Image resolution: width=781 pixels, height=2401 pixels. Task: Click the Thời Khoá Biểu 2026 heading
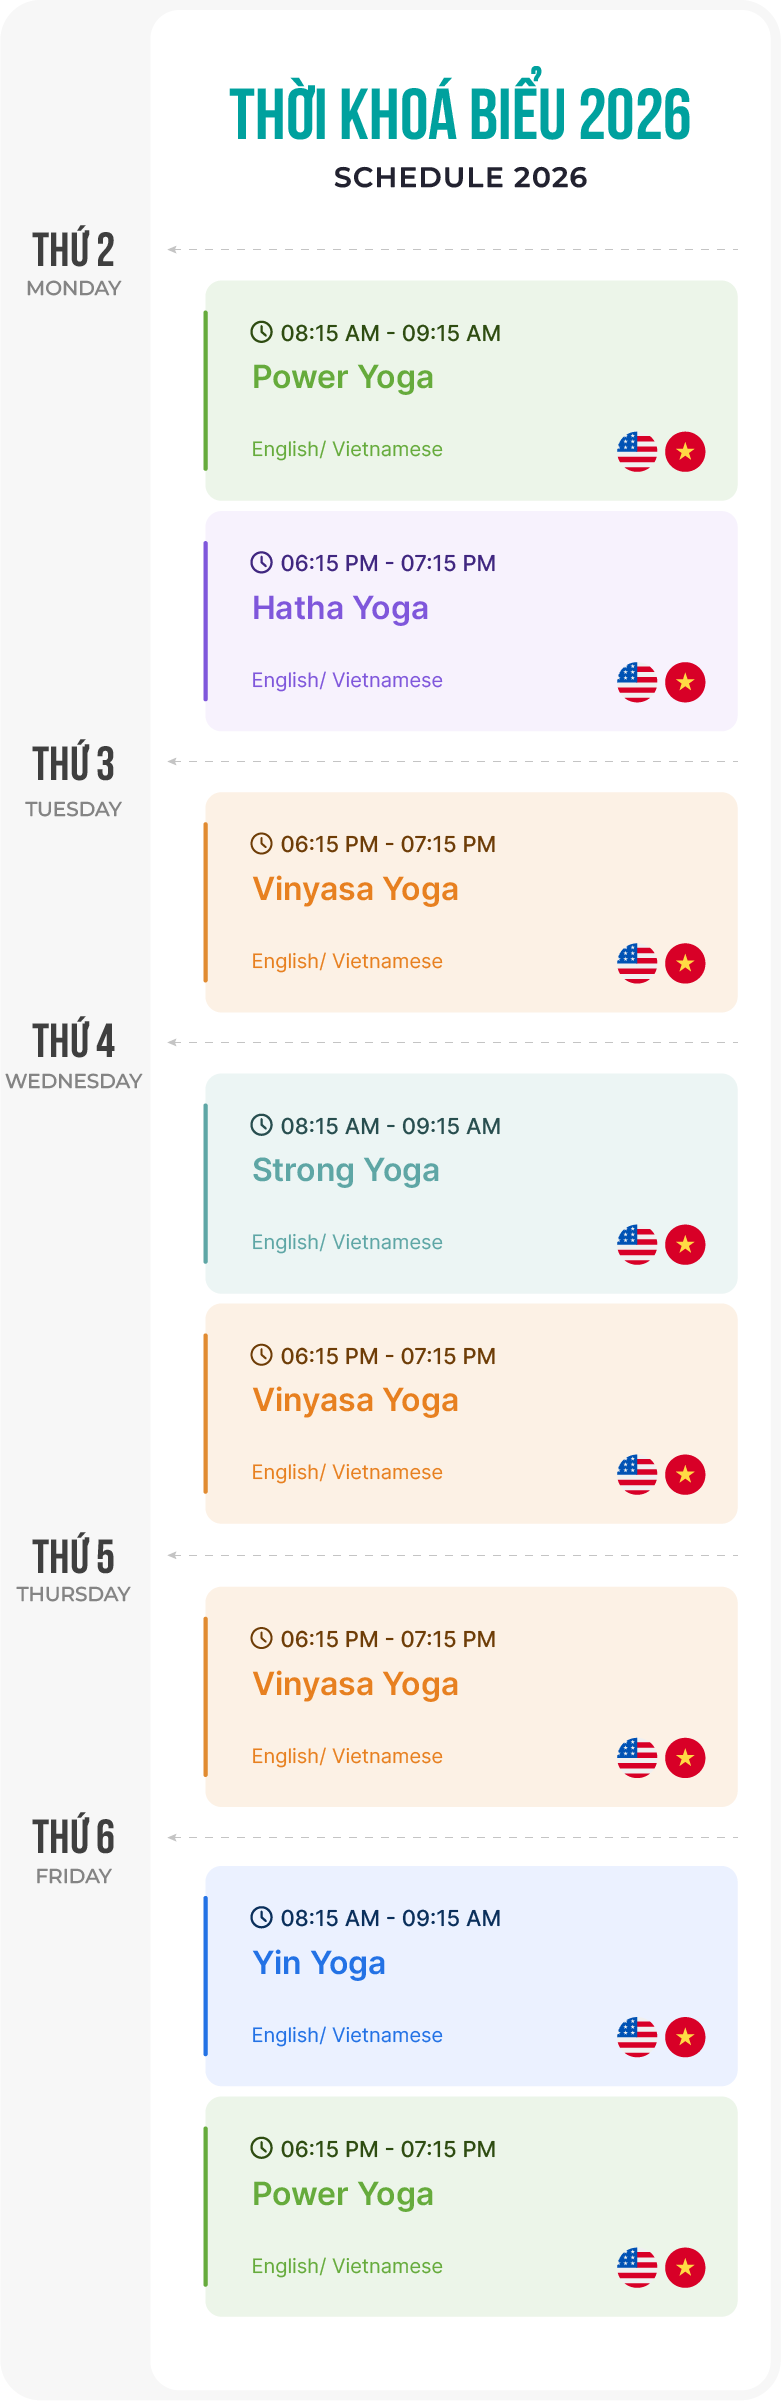point(460,115)
